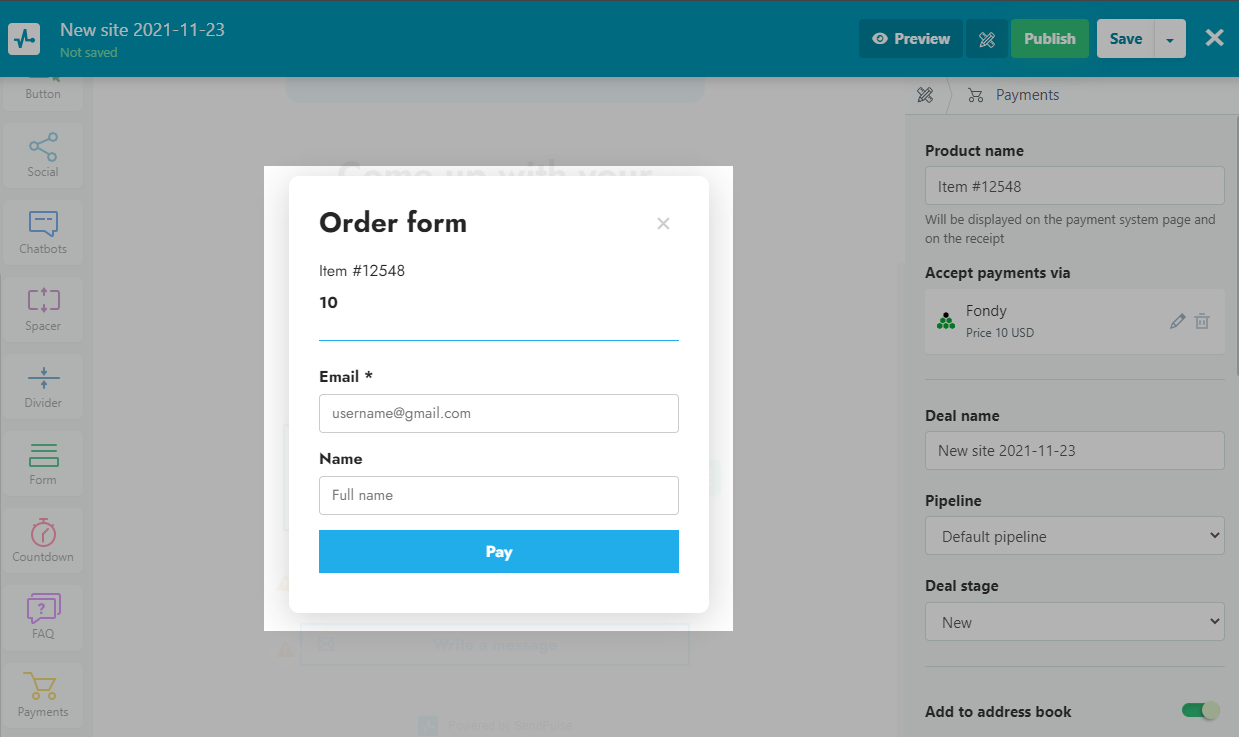Open the Pipeline dropdown
Viewport: 1239px width, 737px height.
point(1074,536)
